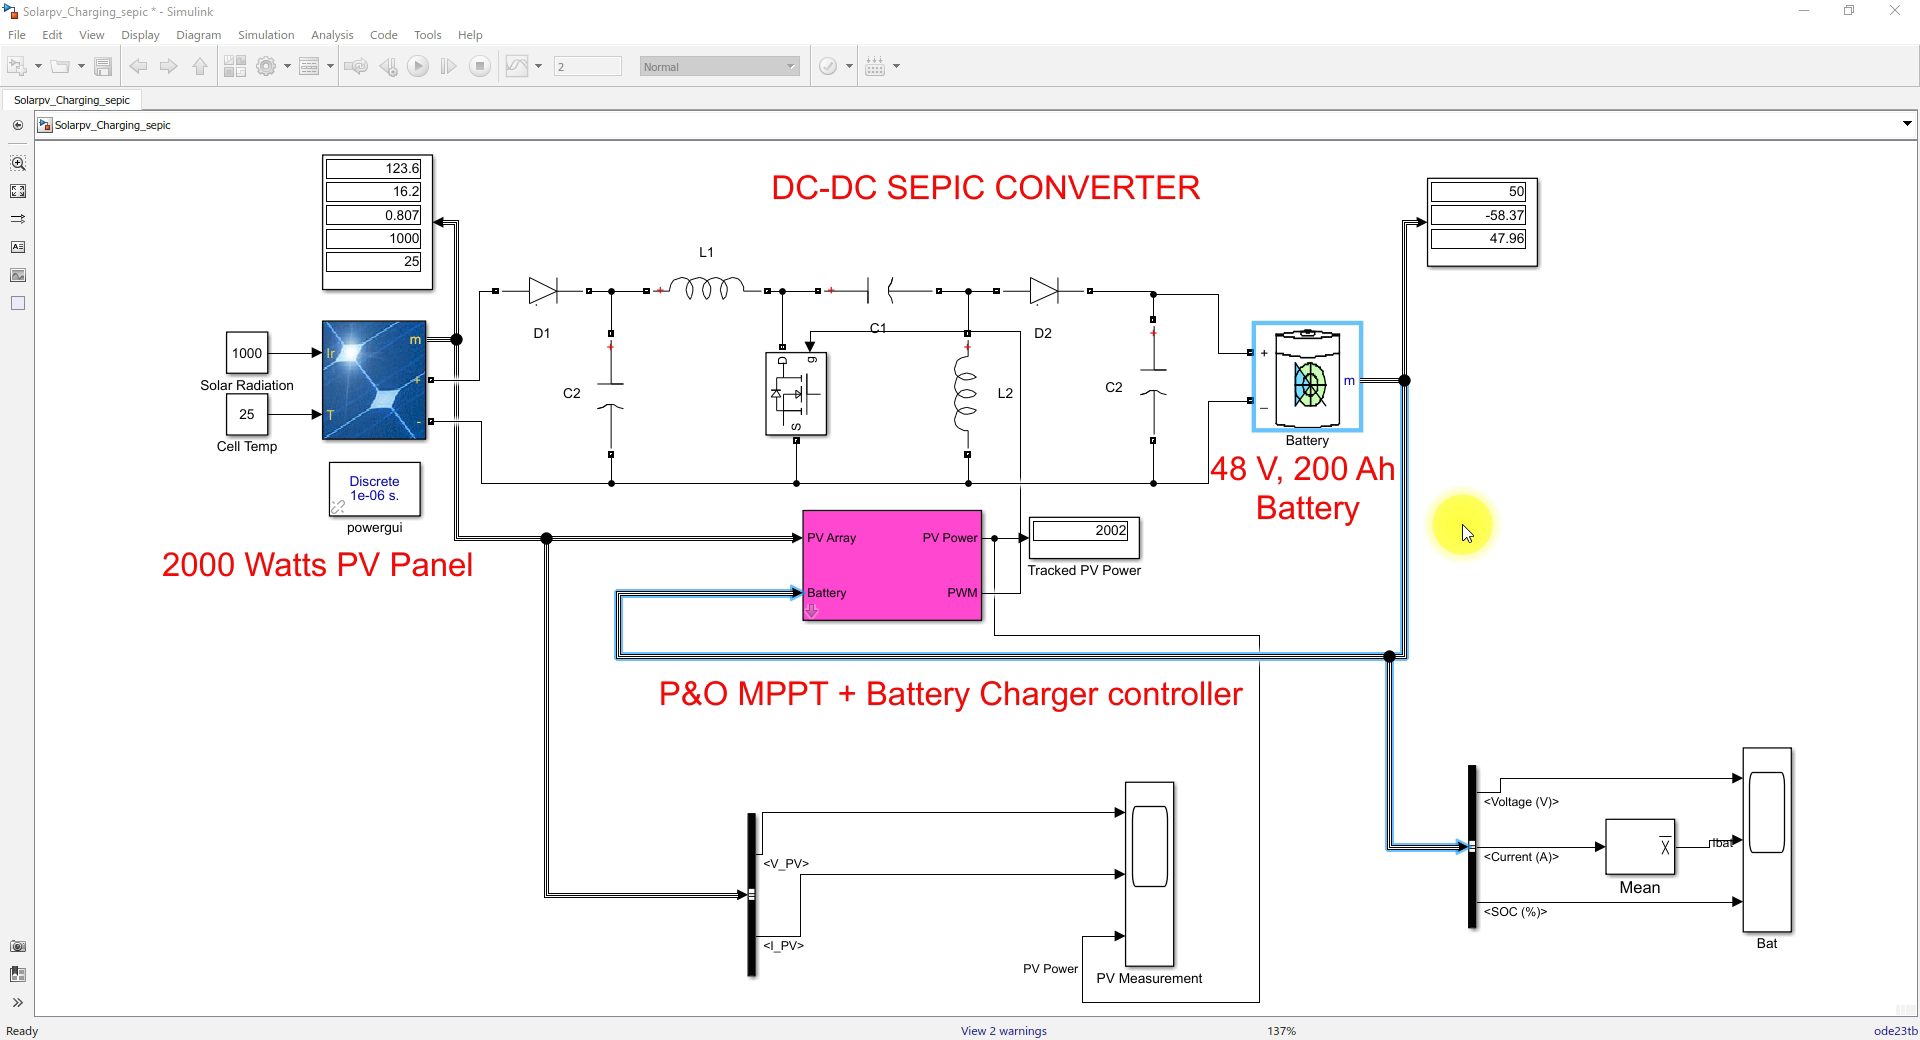Click the Back navigation arrow
The width and height of the screenshot is (1920, 1040).
coord(138,66)
